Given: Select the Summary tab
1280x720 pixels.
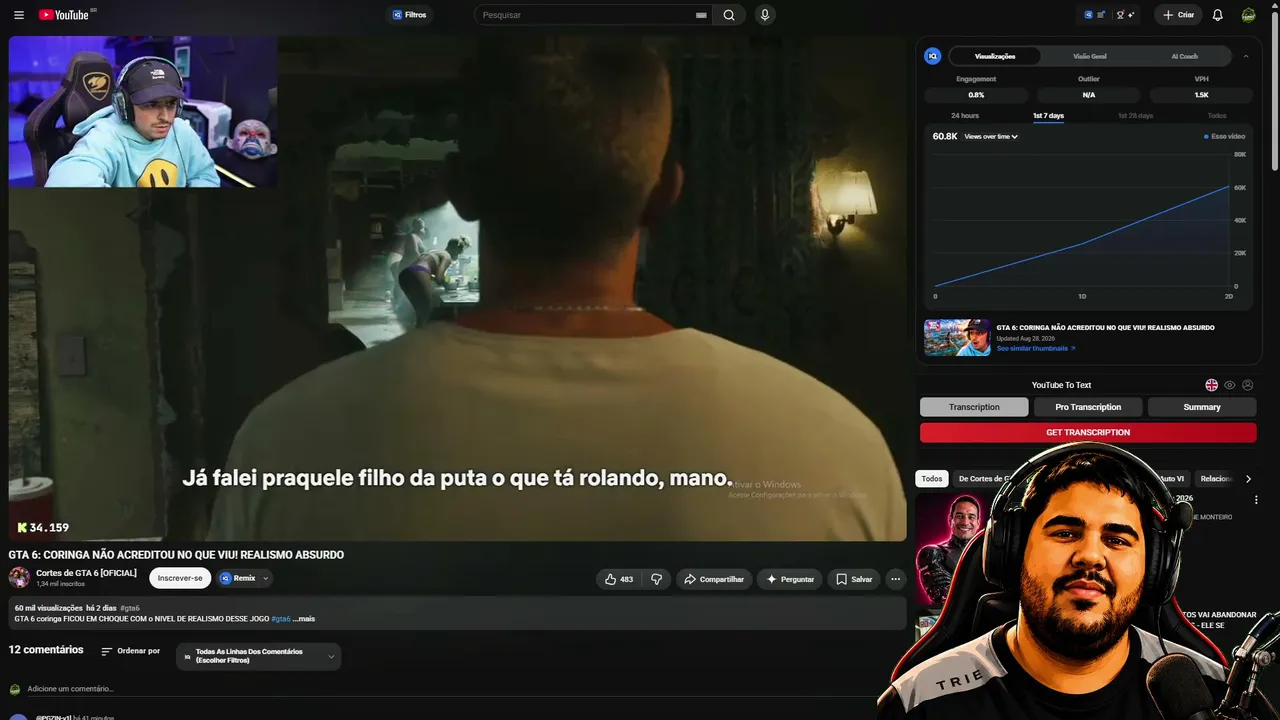Looking at the screenshot, I should pos(1202,407).
